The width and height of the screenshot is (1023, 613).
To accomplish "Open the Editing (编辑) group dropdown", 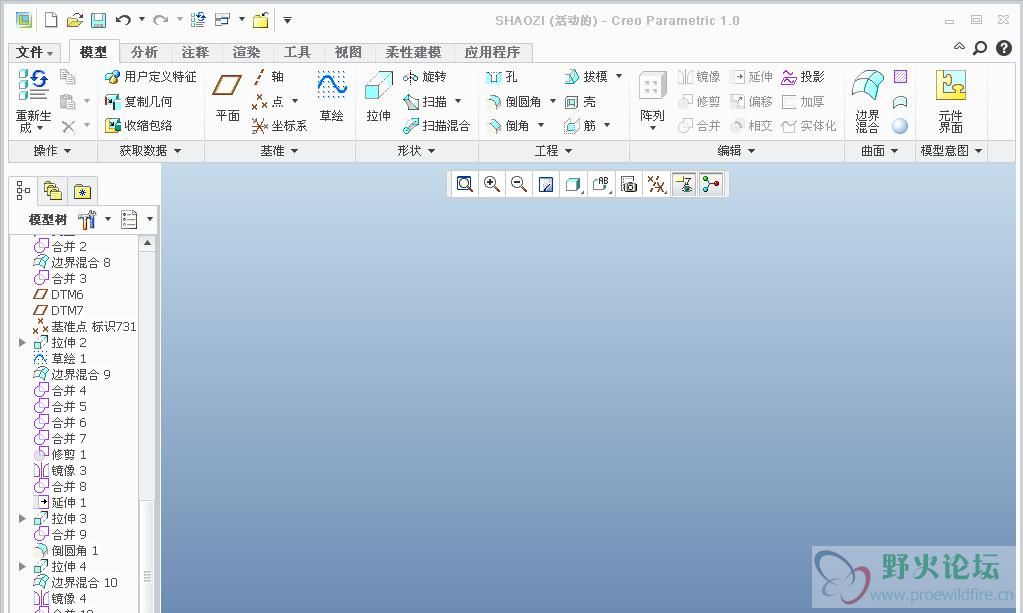I will (x=736, y=151).
